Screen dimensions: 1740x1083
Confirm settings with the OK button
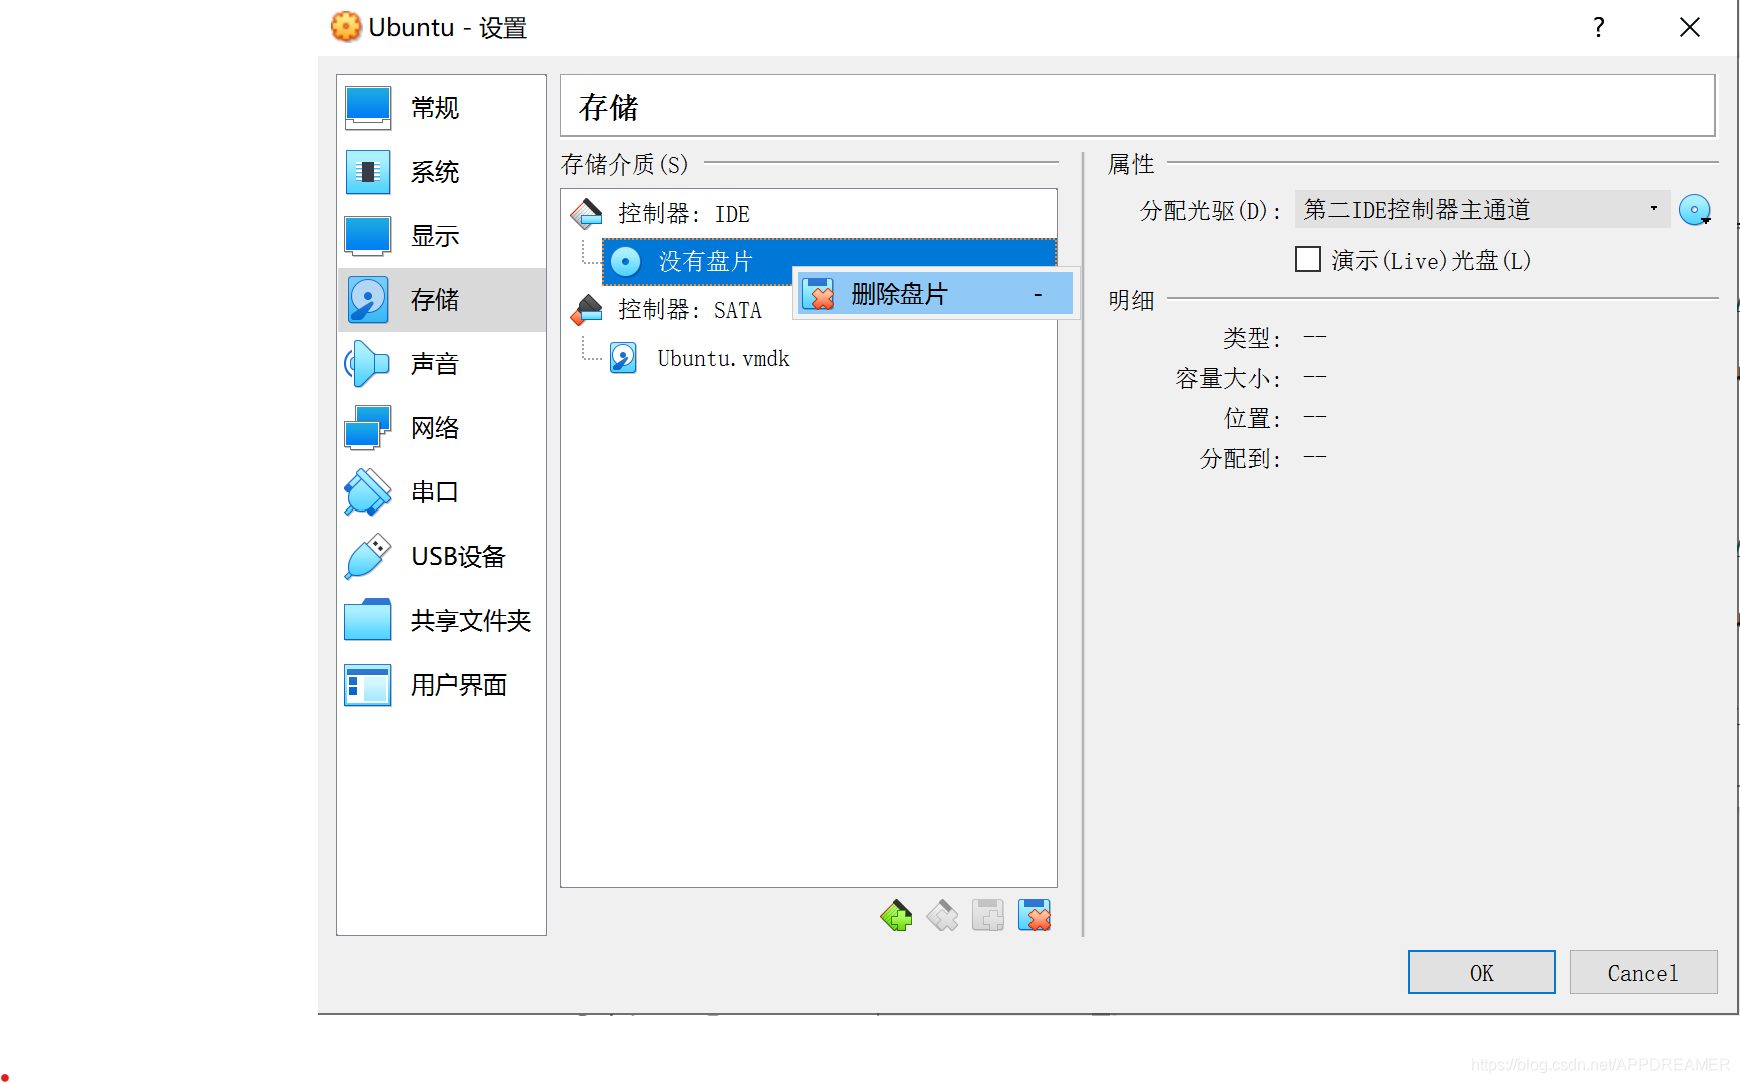pyautogui.click(x=1481, y=972)
